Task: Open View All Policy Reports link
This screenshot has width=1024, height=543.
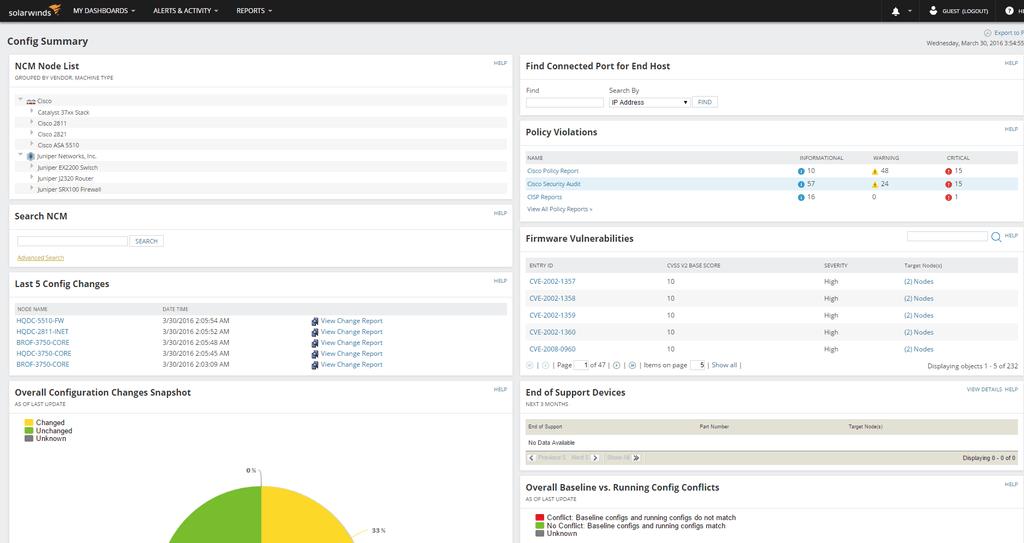Action: pos(560,209)
